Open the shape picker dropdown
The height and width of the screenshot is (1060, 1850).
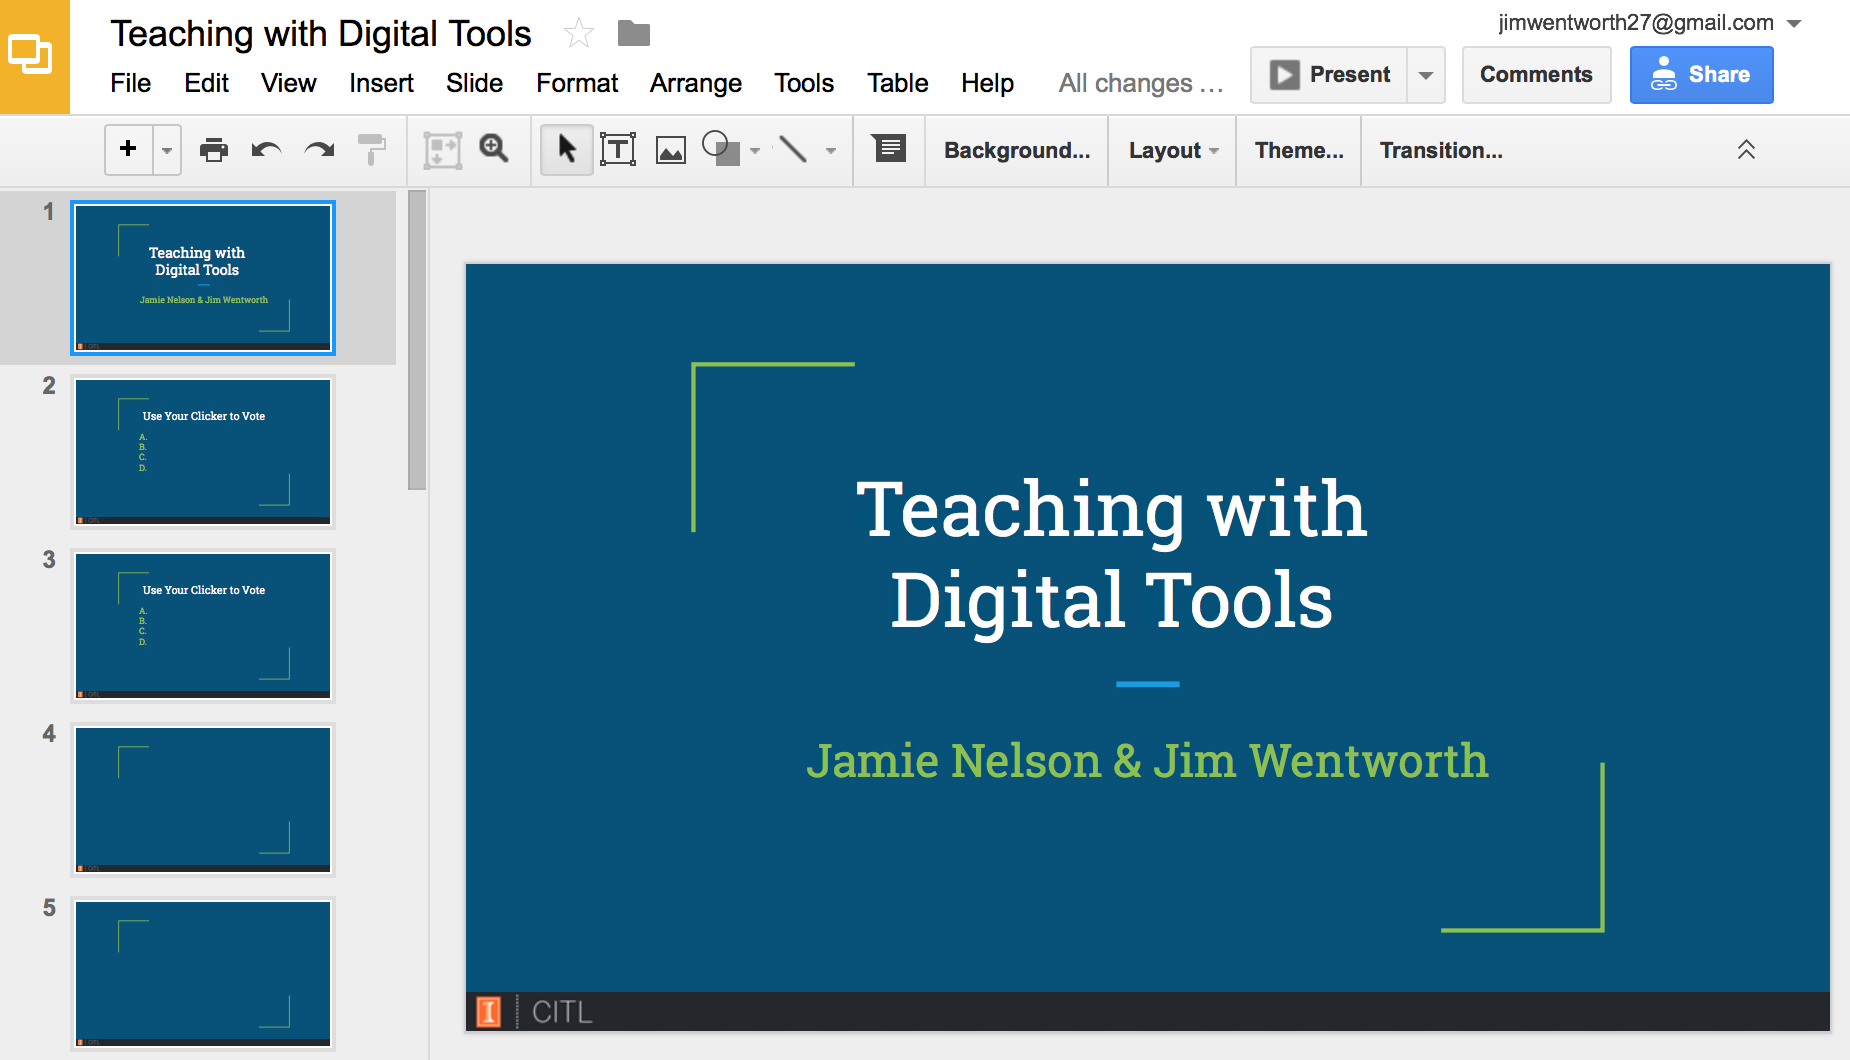(755, 150)
